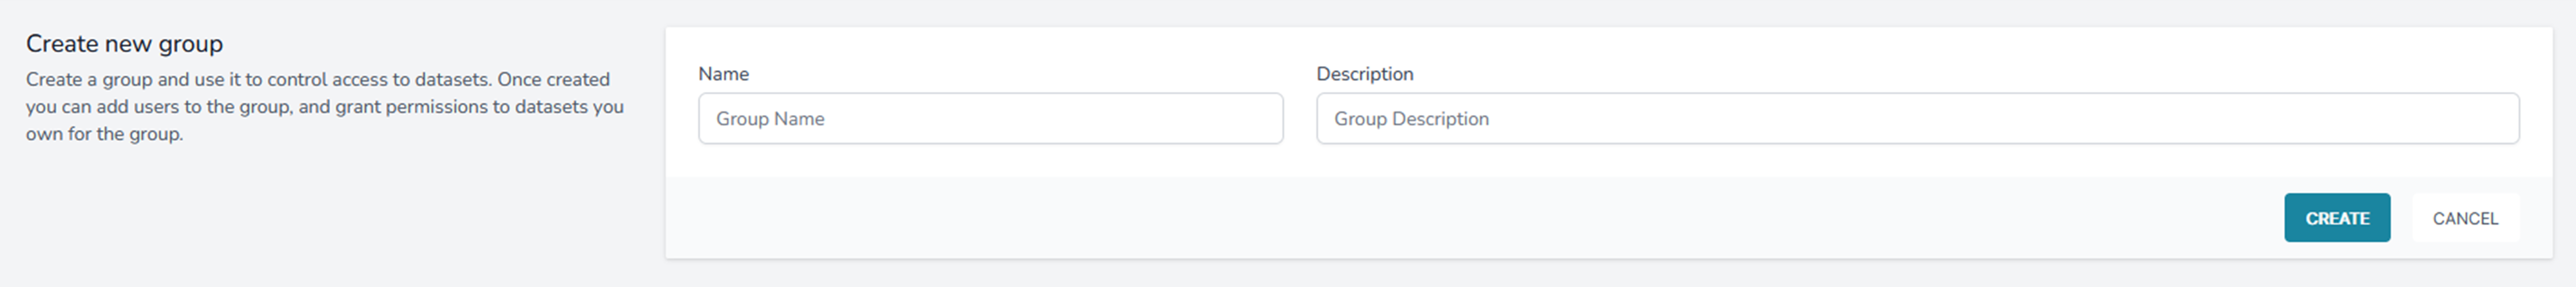This screenshot has height=287, width=2576.
Task: Click the Description field label
Action: point(1364,74)
